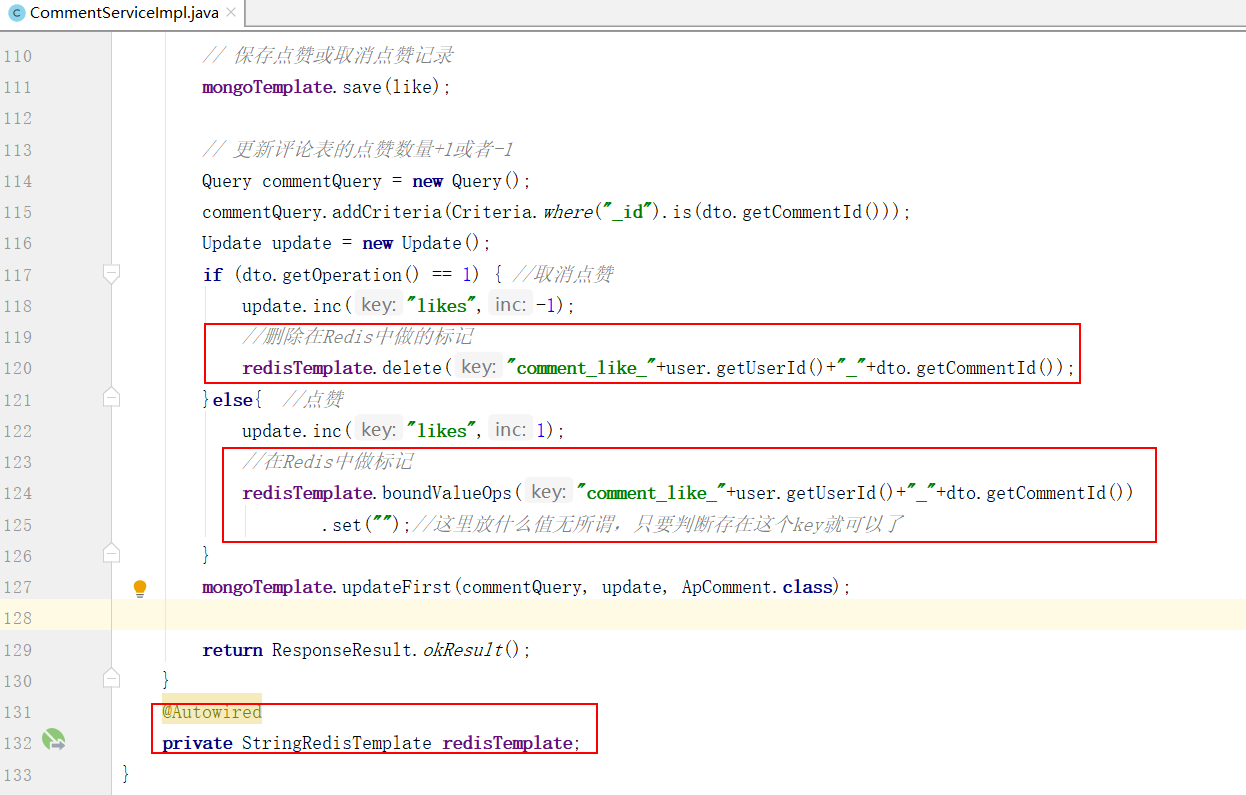Click the fold end marker on line 126
1246x795 pixels.
[112, 553]
